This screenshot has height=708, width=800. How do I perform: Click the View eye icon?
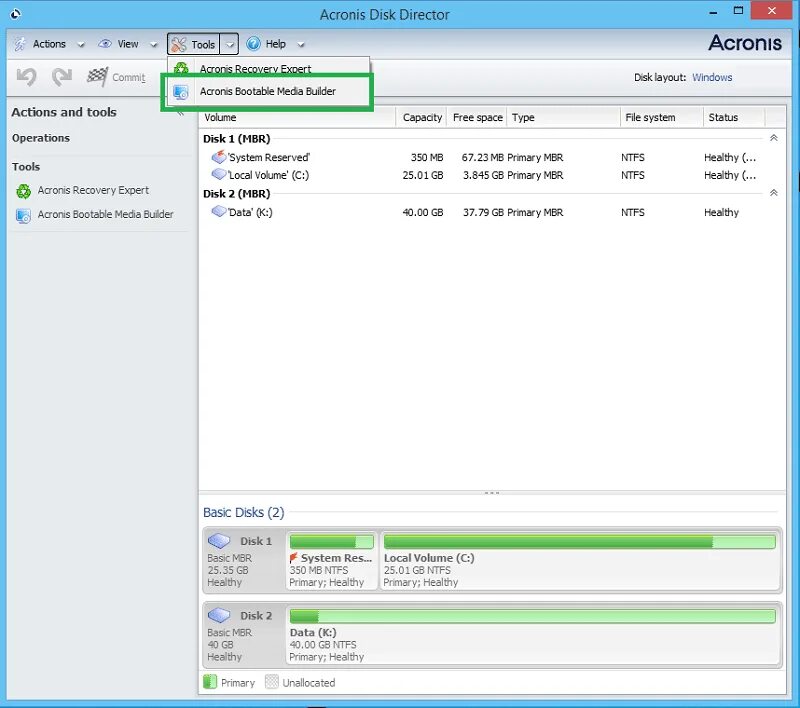[105, 44]
